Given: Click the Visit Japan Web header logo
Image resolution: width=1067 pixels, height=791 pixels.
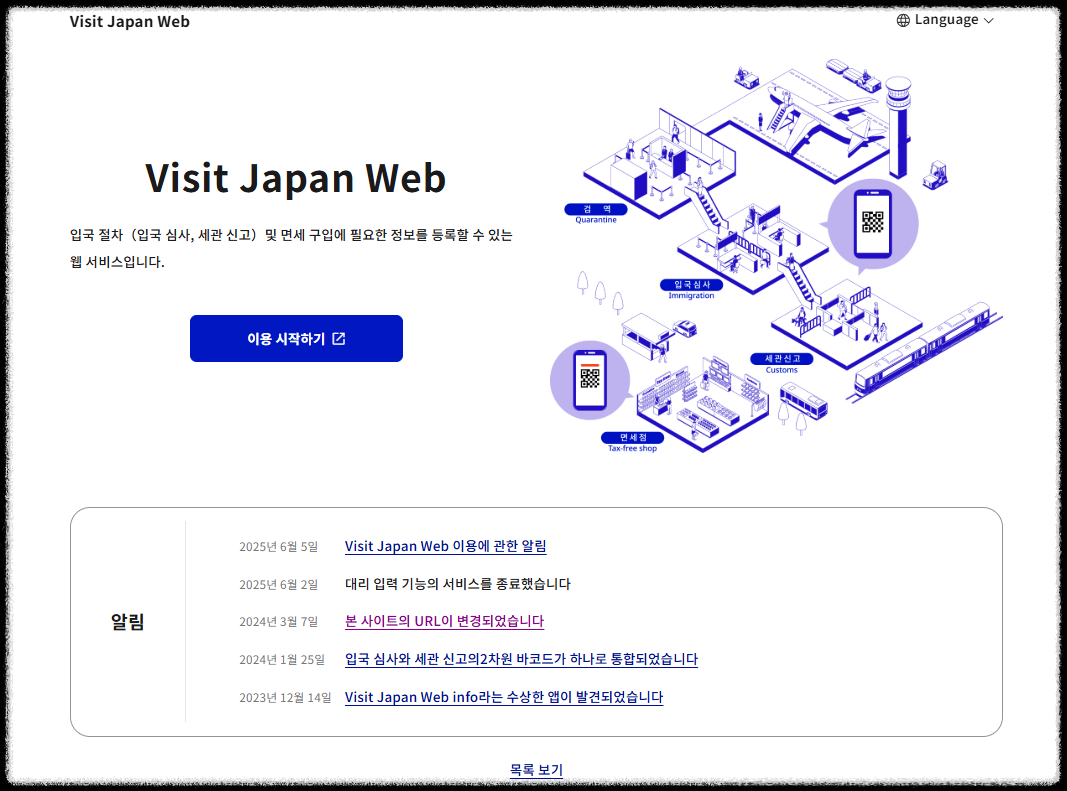Looking at the screenshot, I should coord(129,22).
